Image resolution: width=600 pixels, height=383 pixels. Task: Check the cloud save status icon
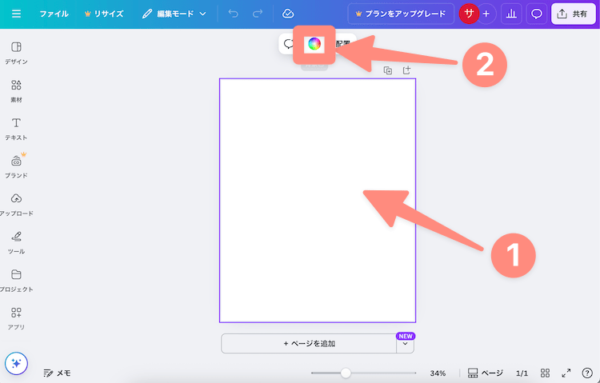[x=288, y=14]
